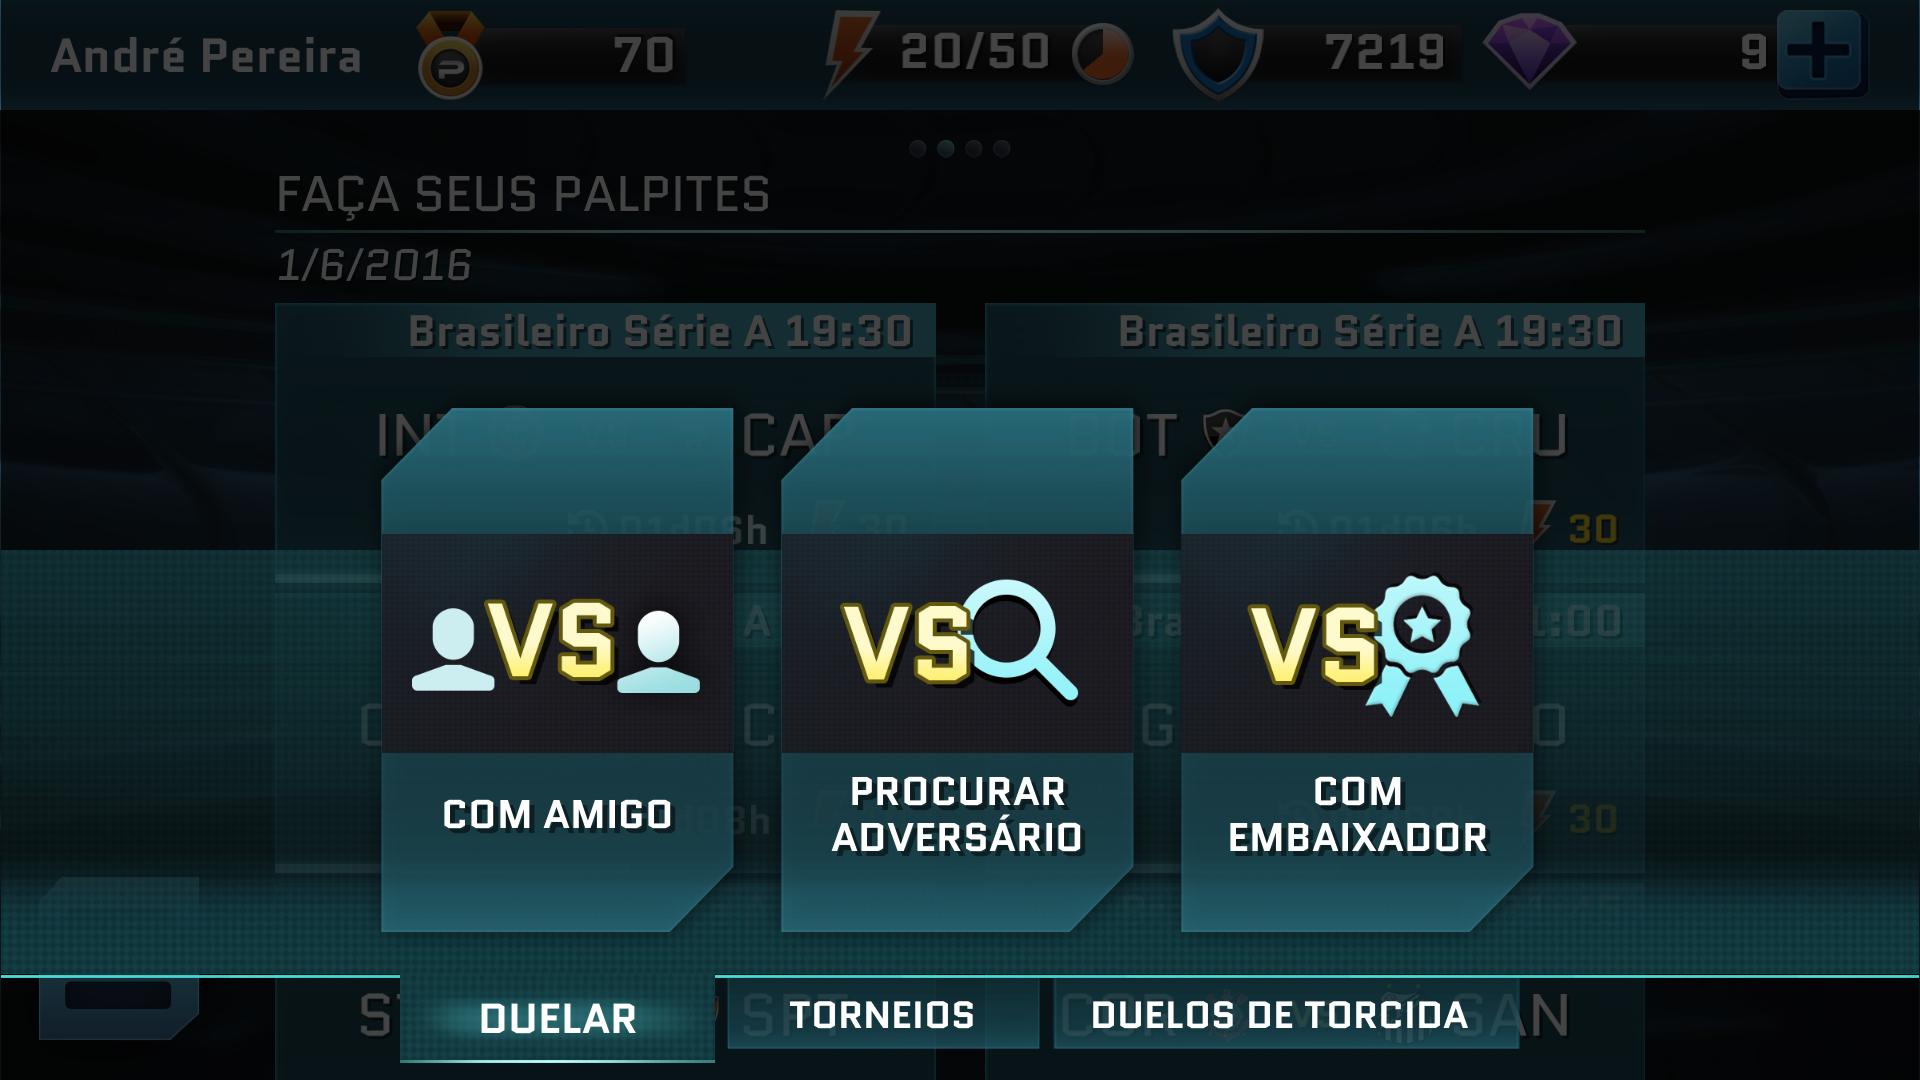Choose the two-player VS friends icon
This screenshot has height=1080, width=1920.
[556, 643]
